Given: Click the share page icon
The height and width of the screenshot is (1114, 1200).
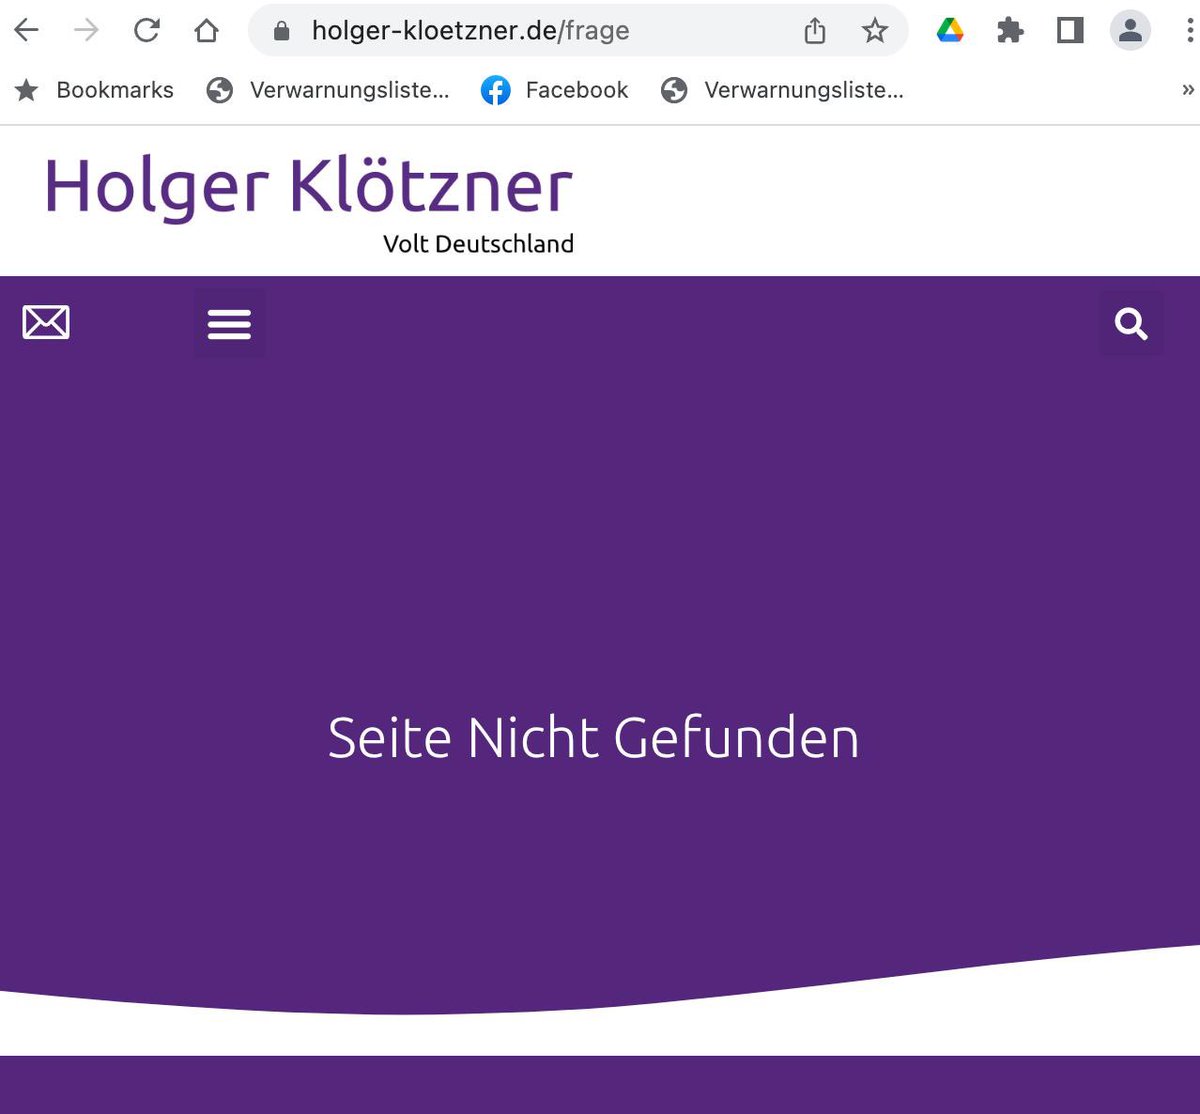Looking at the screenshot, I should pyautogui.click(x=814, y=30).
